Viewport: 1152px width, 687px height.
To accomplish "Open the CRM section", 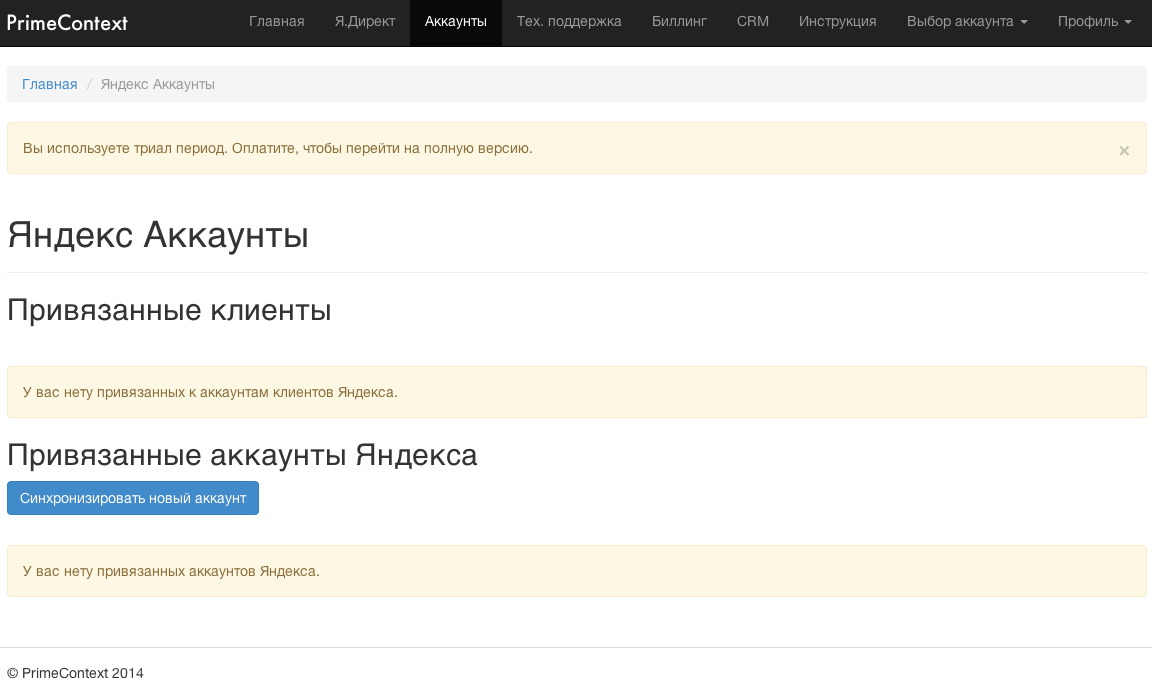I will [x=752, y=22].
